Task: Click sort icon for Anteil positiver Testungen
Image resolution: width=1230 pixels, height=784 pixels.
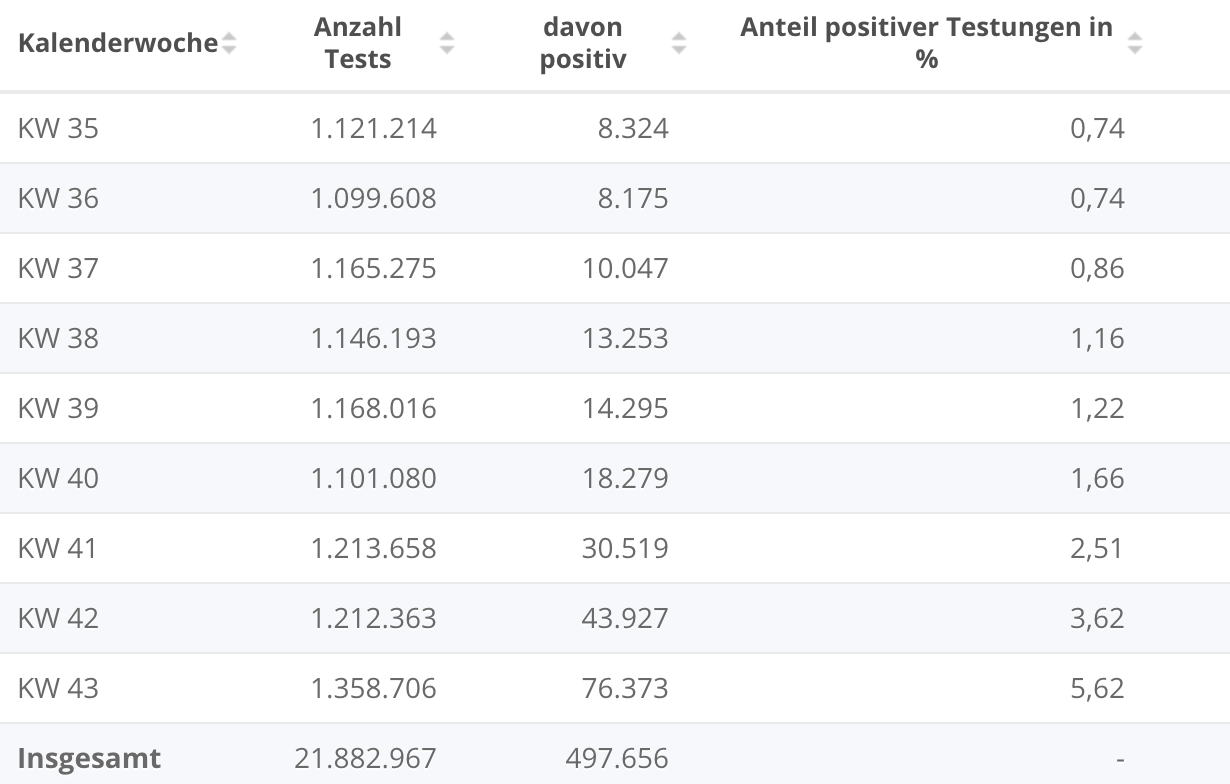Action: (1134, 43)
